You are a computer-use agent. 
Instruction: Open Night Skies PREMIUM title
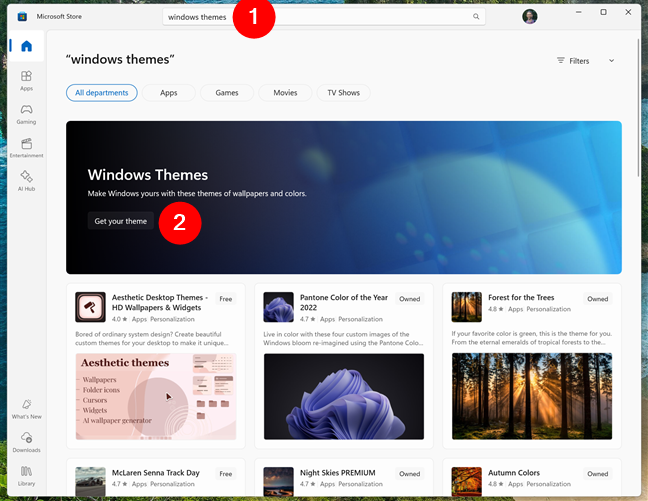(x=338, y=473)
